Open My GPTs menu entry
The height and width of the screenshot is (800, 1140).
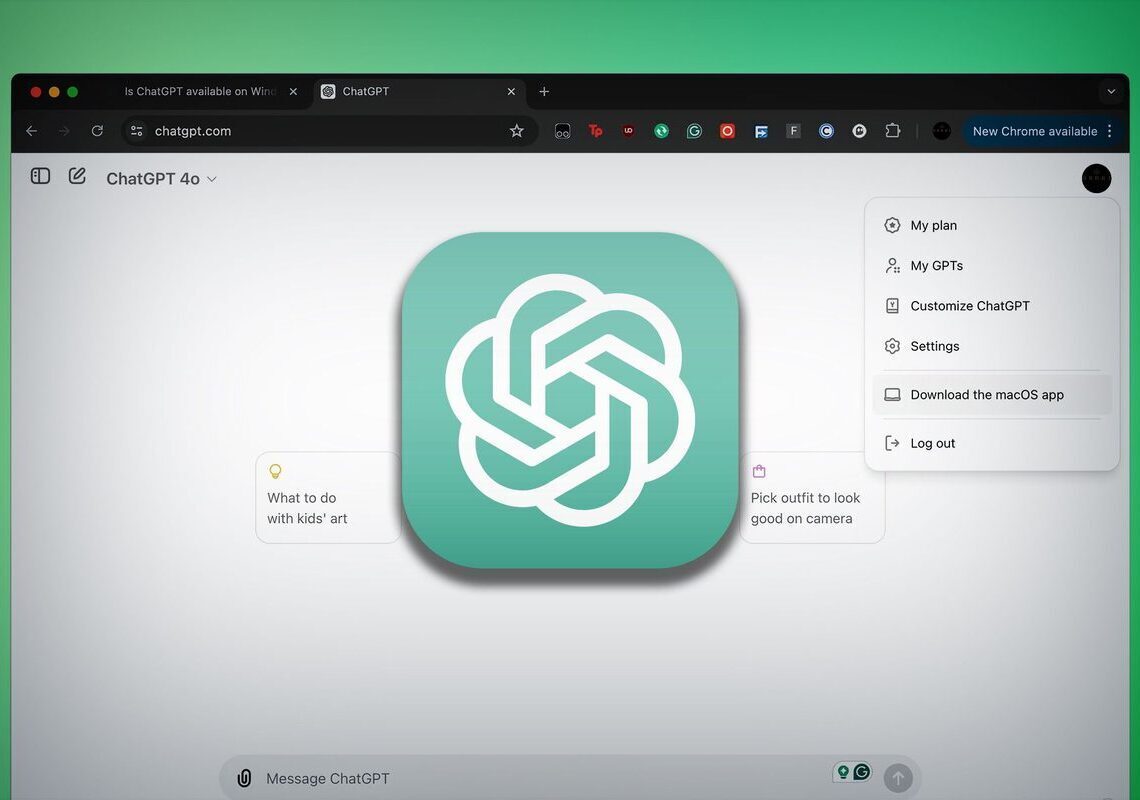[992, 265]
